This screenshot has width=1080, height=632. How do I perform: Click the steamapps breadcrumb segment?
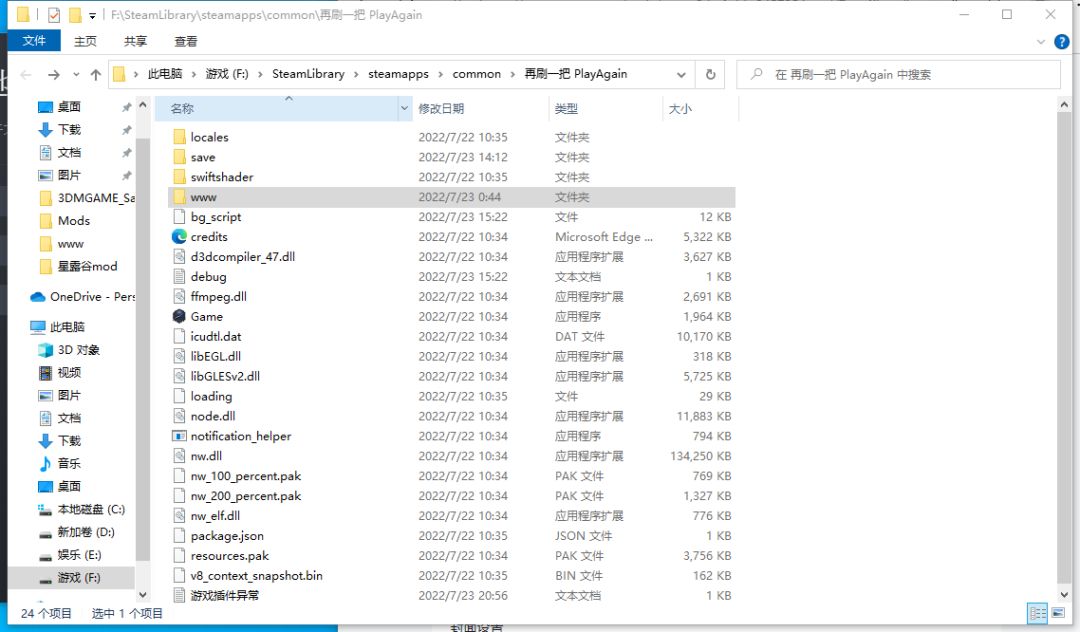398,74
